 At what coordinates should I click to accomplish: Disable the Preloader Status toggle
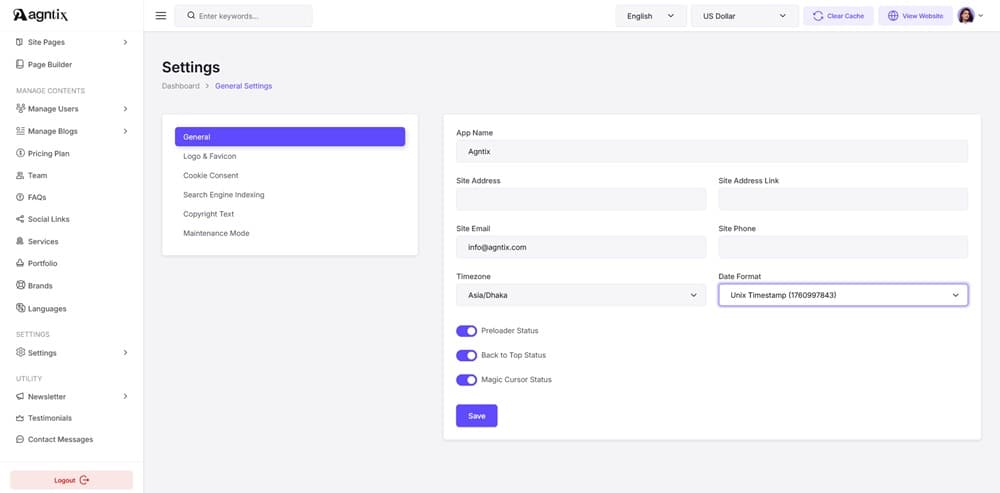pos(466,331)
